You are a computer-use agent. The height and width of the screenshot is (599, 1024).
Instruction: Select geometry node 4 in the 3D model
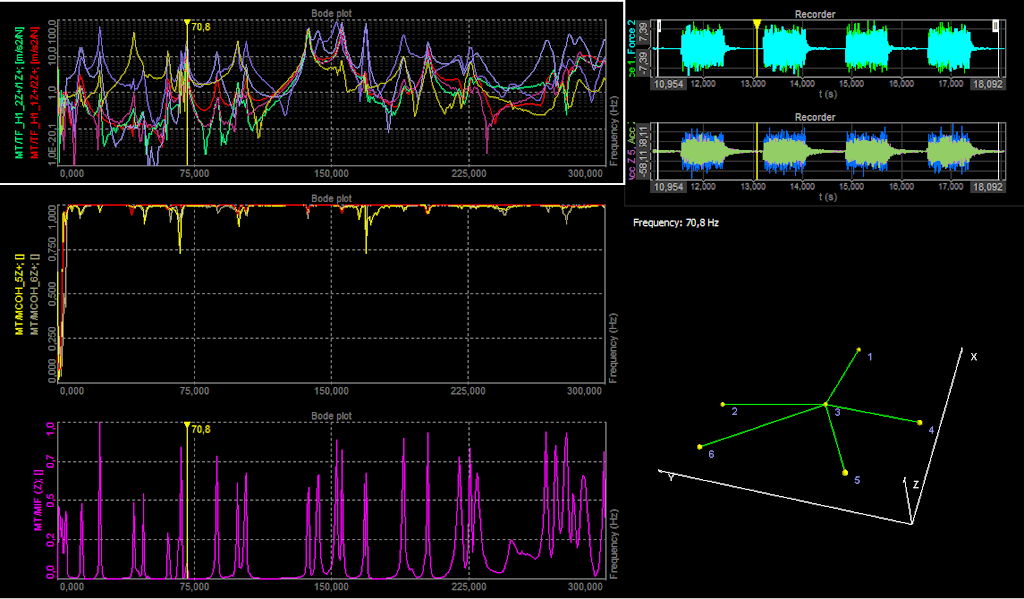click(920, 423)
